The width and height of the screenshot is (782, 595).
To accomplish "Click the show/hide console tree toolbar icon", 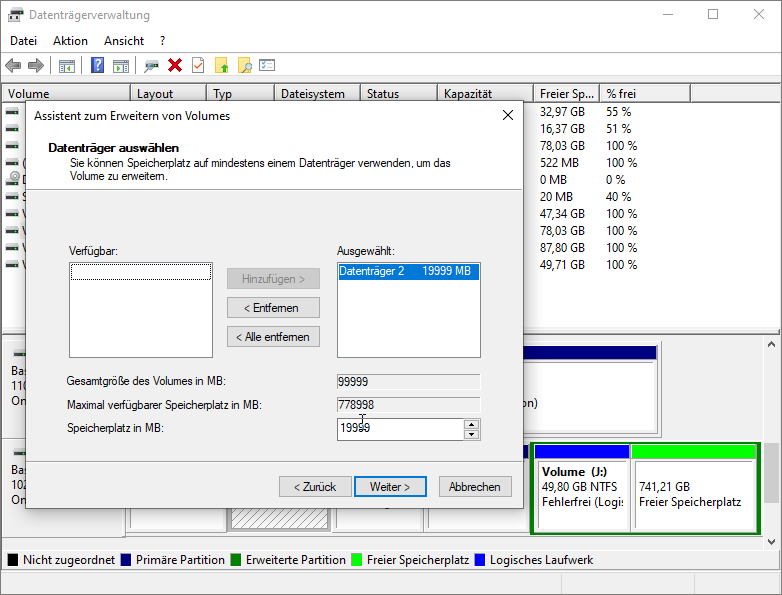I will [67, 66].
